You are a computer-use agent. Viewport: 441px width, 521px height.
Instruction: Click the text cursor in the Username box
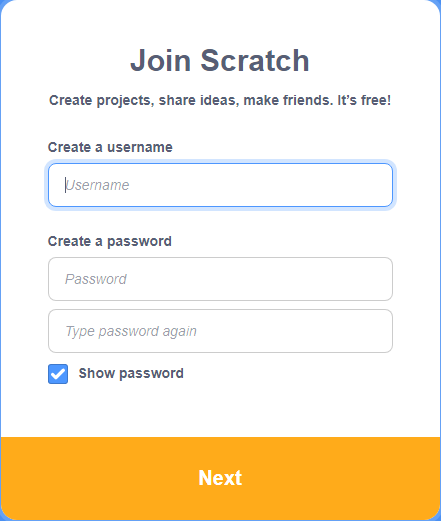(x=65, y=185)
